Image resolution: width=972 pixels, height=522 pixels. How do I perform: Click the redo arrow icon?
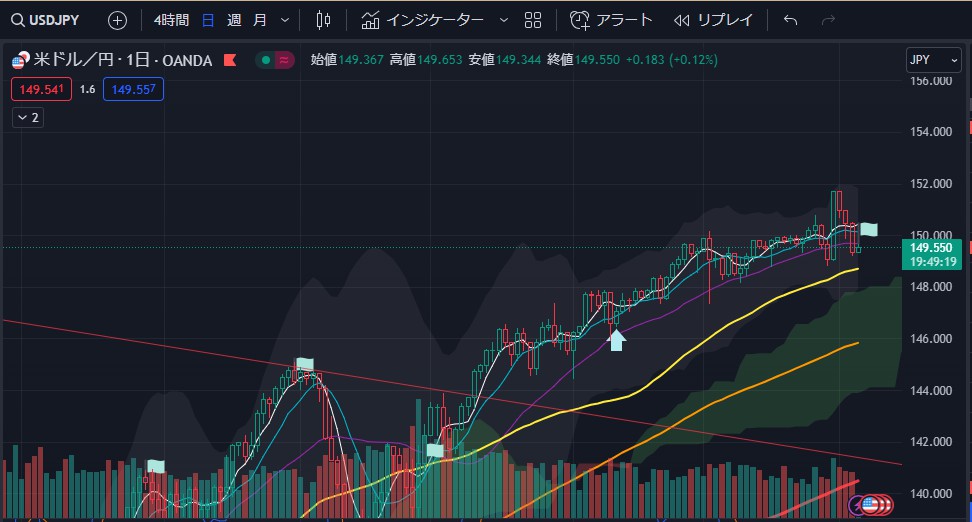[x=828, y=20]
